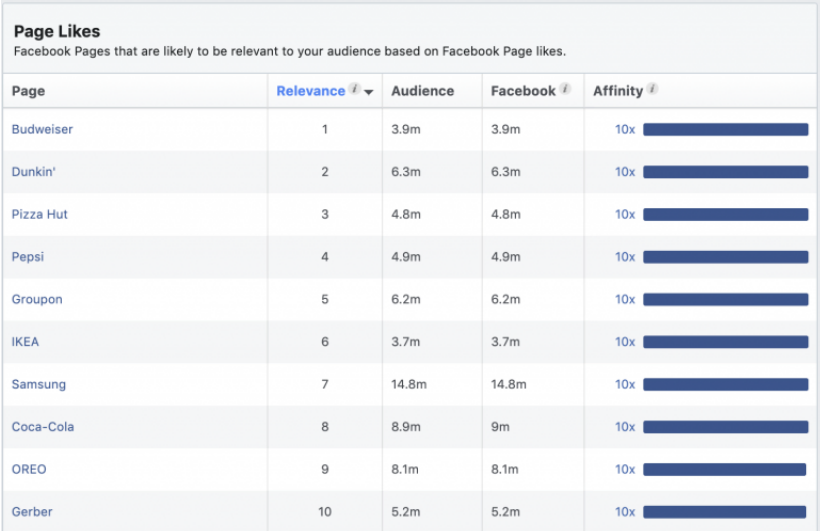This screenshot has width=820, height=531.
Task: Click the Budweiser affinity bar
Action: [x=725, y=129]
